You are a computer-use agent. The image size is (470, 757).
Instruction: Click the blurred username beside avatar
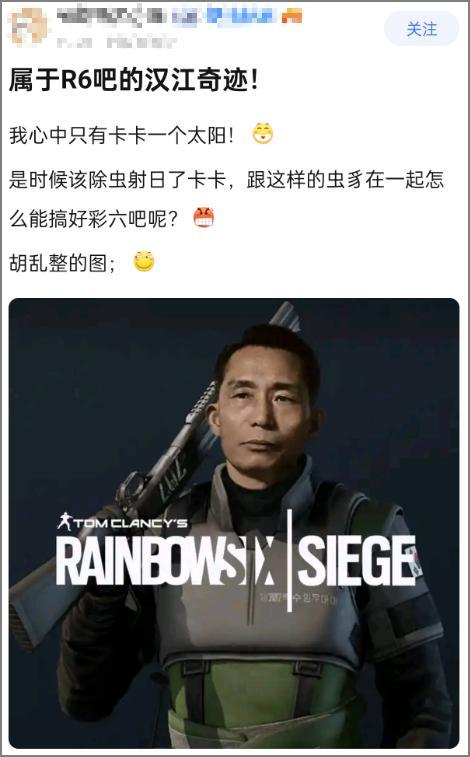coord(110,16)
